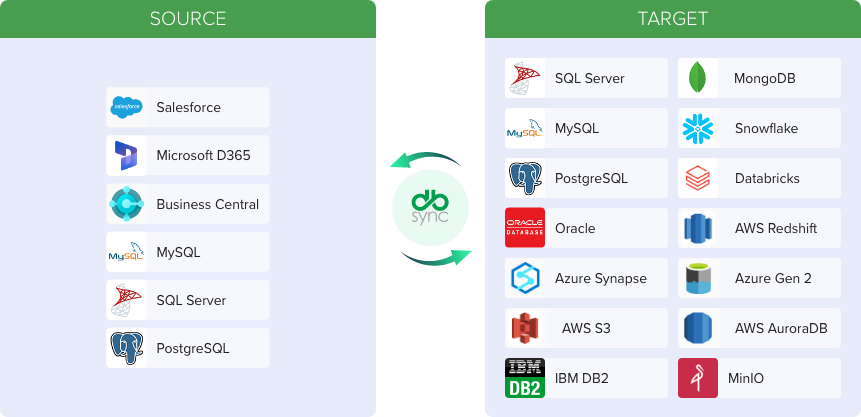Click the AWS AuroraDB blue icon
Image resolution: width=861 pixels, height=417 pixels.
coord(697,328)
